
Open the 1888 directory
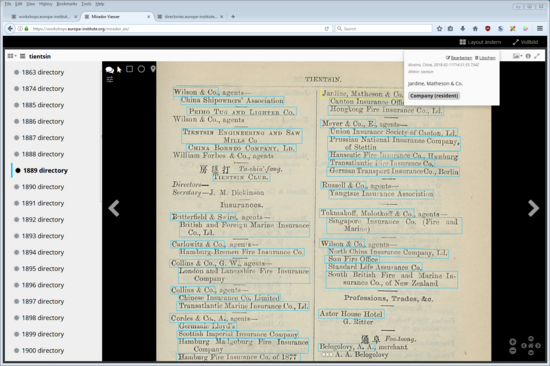(43, 154)
